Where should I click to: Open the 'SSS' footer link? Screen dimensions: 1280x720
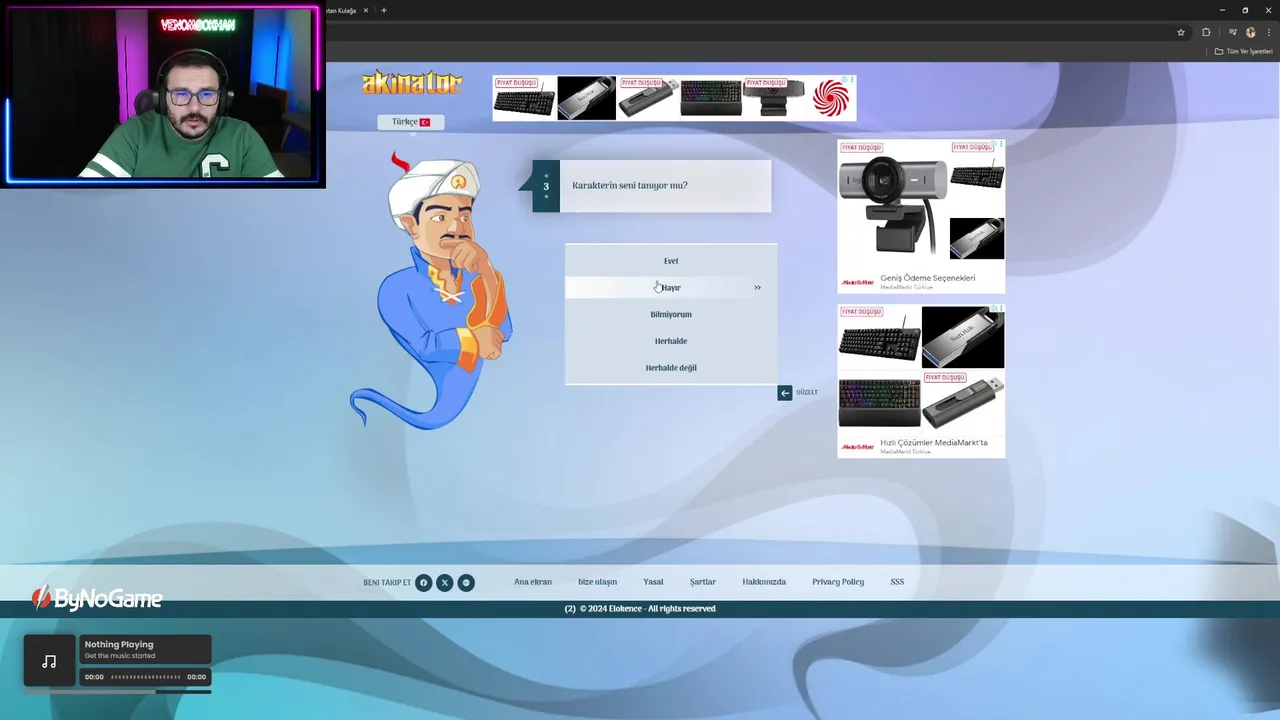click(897, 582)
